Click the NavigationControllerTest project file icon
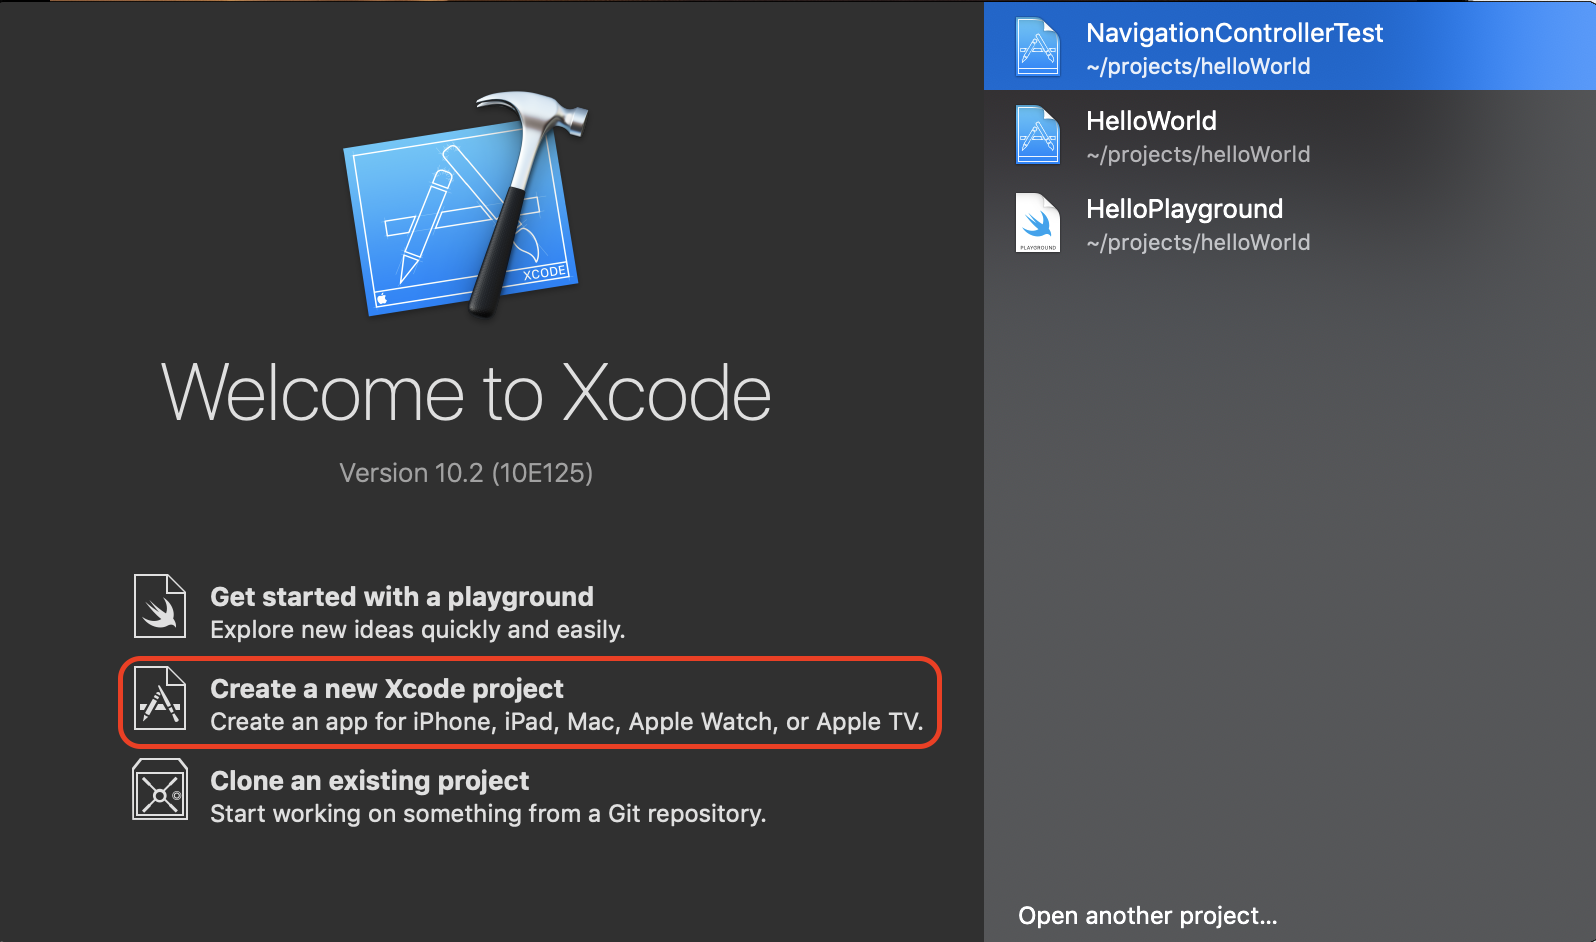 tap(1038, 46)
